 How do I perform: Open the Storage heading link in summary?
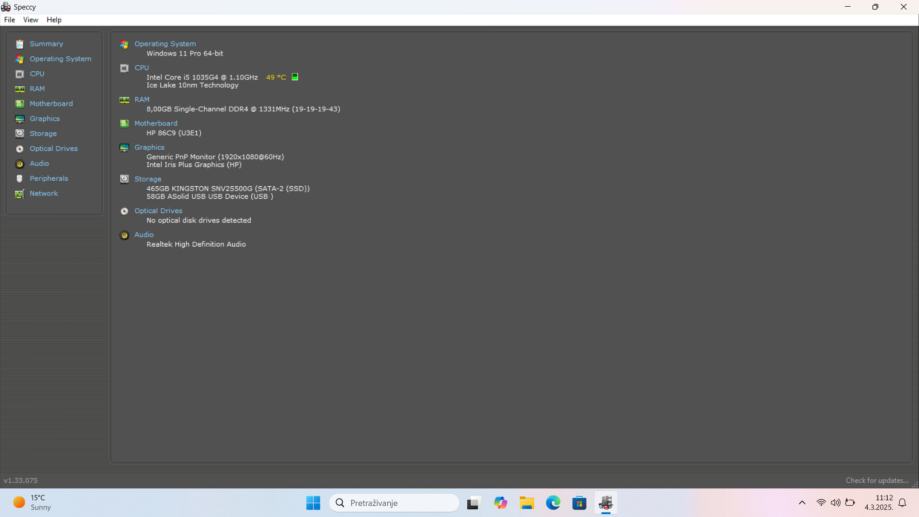click(148, 179)
